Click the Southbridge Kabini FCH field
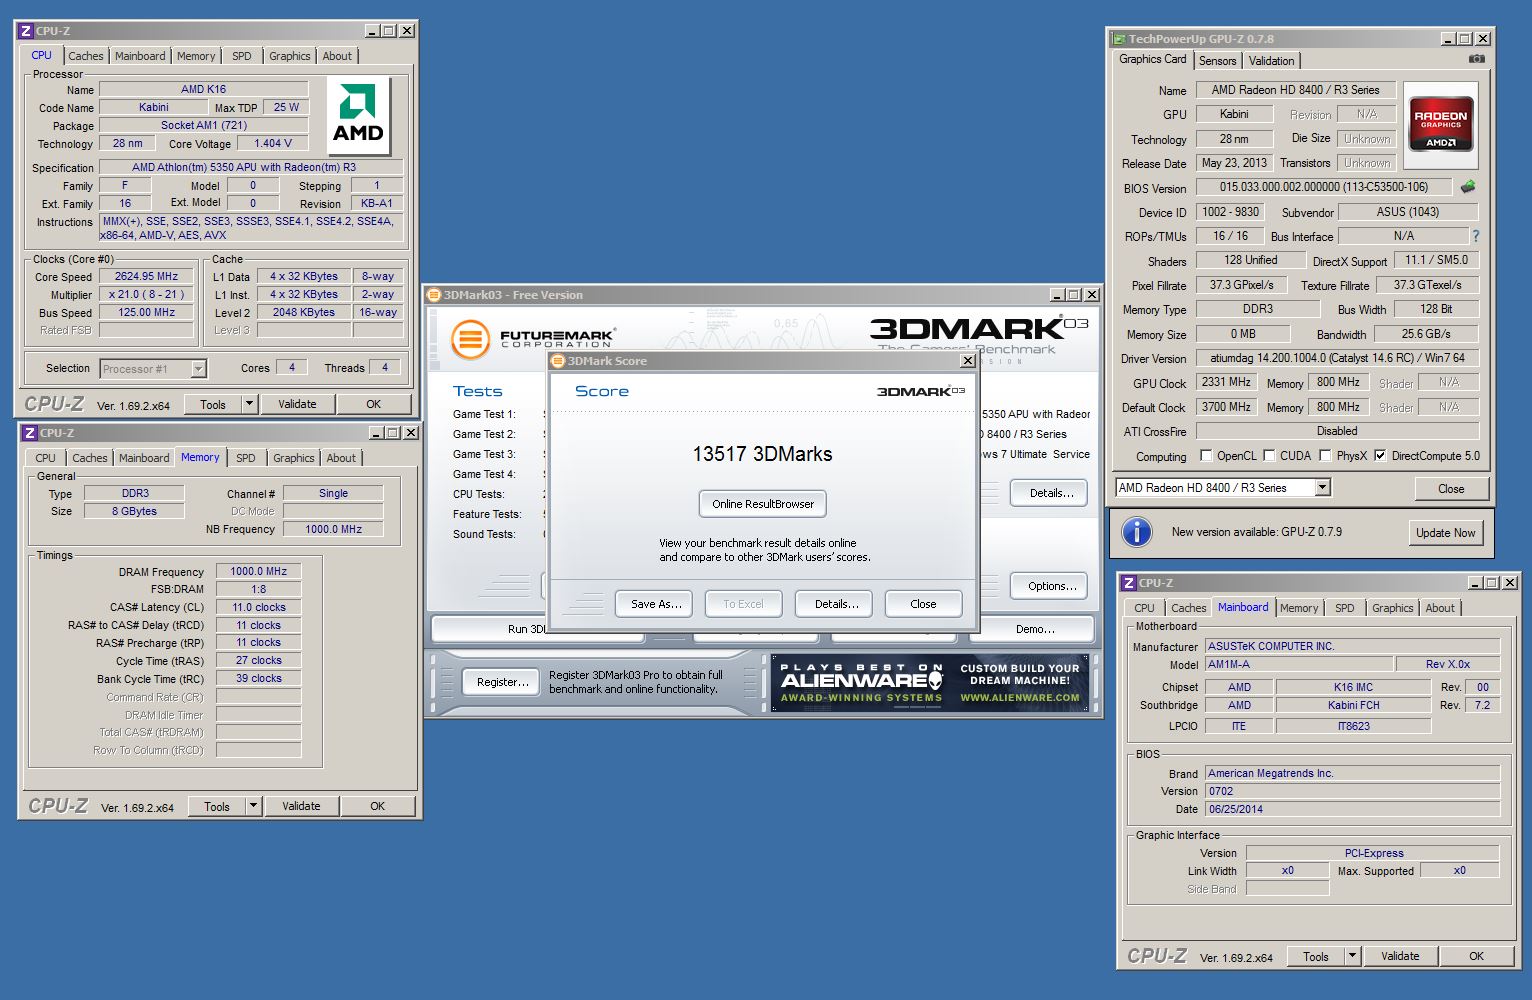 pyautogui.click(x=1353, y=705)
